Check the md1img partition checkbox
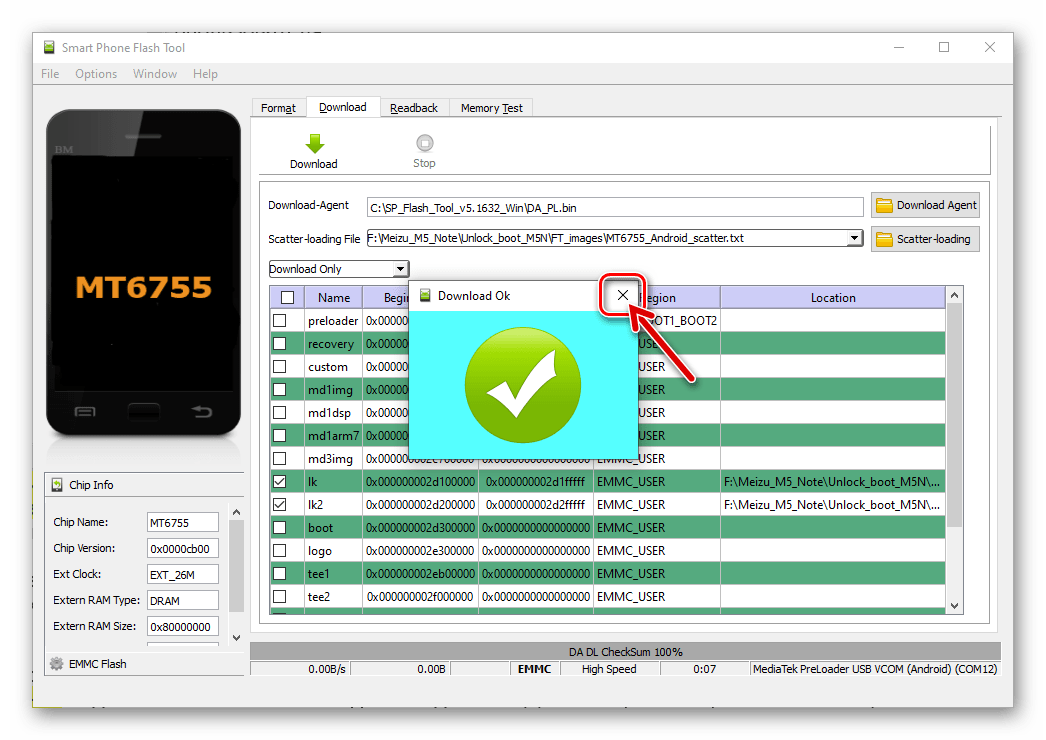This screenshot has width=1046, height=740. point(280,390)
